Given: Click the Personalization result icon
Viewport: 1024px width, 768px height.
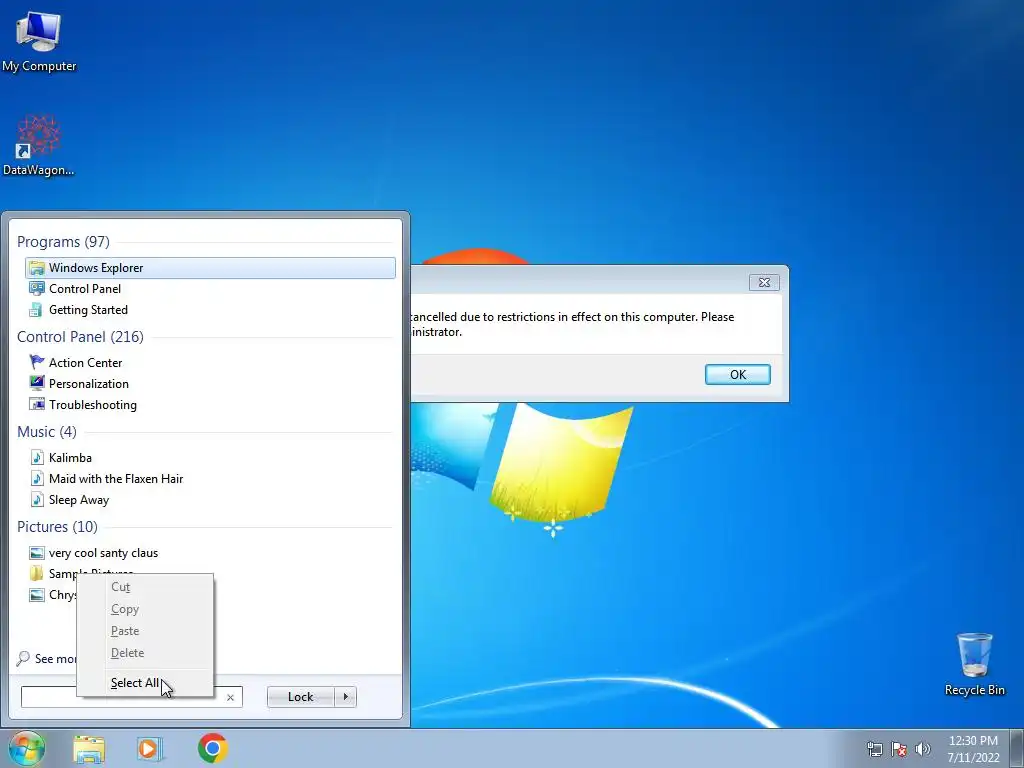Looking at the screenshot, I should pyautogui.click(x=37, y=383).
